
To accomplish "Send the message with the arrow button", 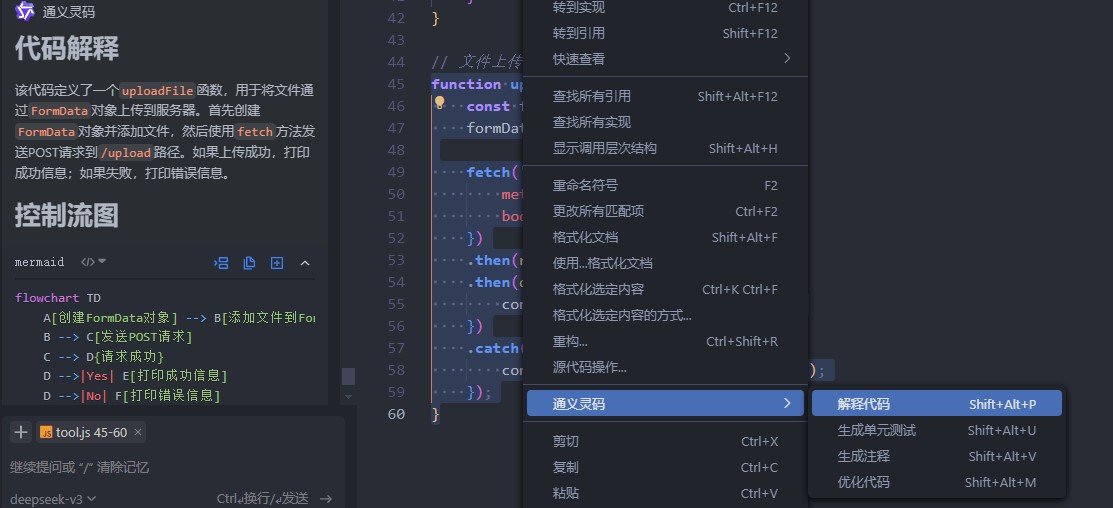I will pos(326,499).
